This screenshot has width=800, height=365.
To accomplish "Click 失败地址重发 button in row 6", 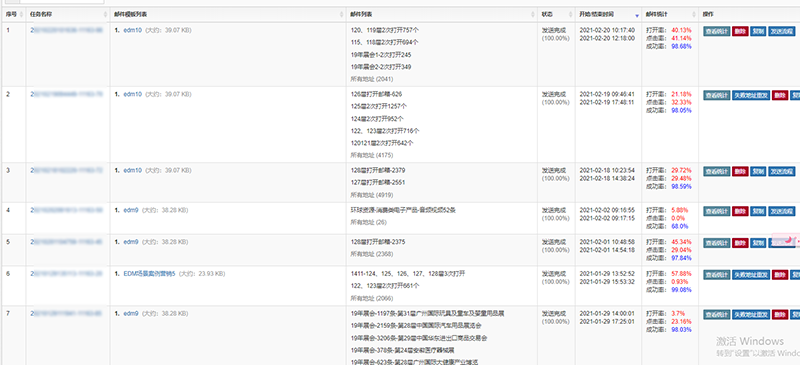I will point(750,275).
